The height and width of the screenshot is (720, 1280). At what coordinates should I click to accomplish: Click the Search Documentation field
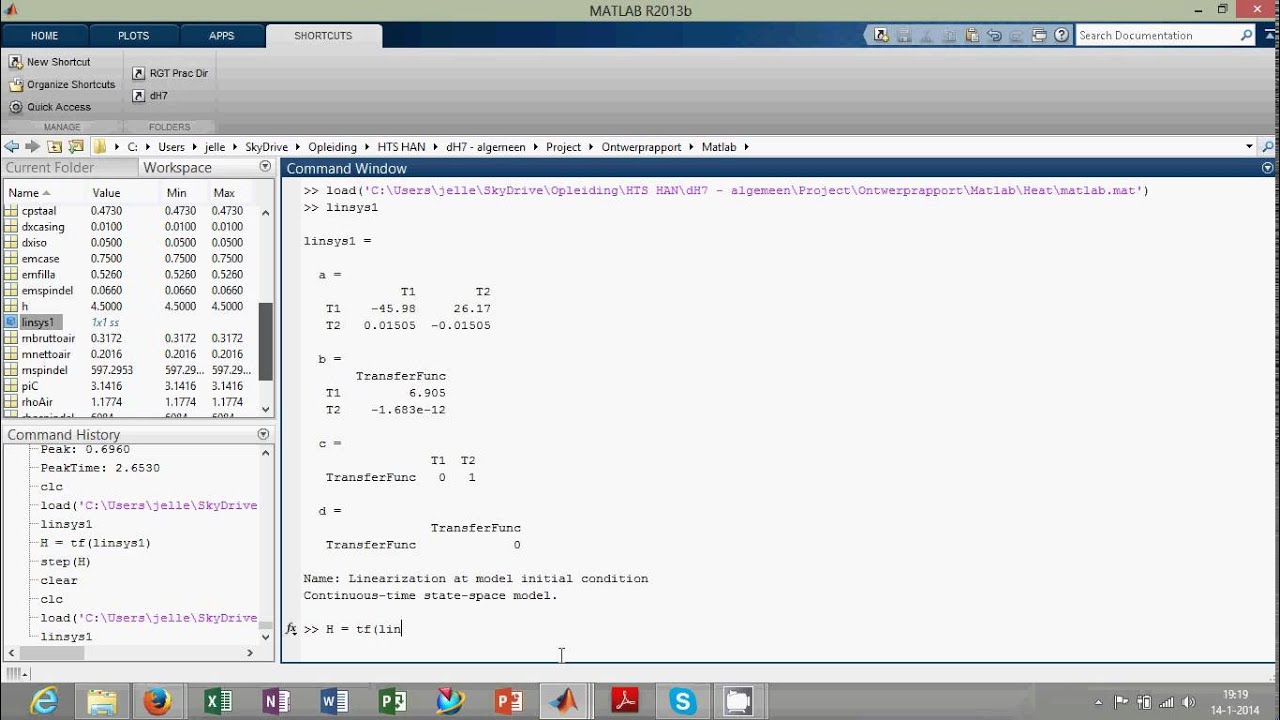[1156, 35]
